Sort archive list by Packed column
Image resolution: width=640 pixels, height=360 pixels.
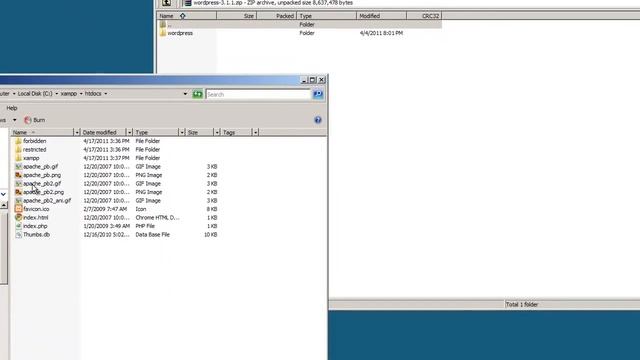tap(276, 16)
